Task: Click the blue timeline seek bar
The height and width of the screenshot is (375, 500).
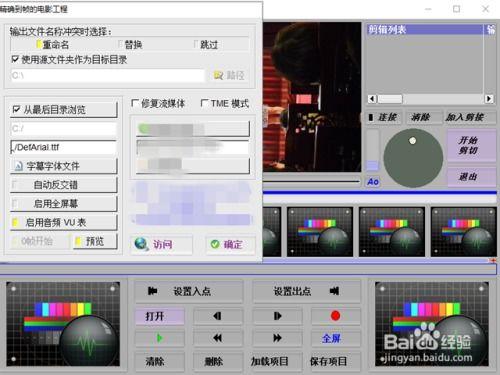Action: [380, 193]
